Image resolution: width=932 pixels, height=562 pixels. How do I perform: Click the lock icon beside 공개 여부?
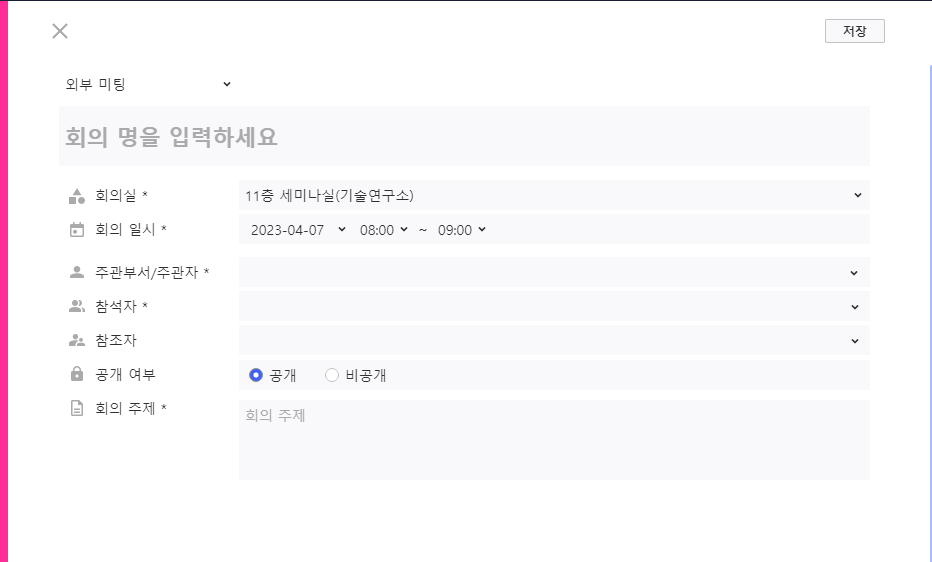tap(77, 374)
